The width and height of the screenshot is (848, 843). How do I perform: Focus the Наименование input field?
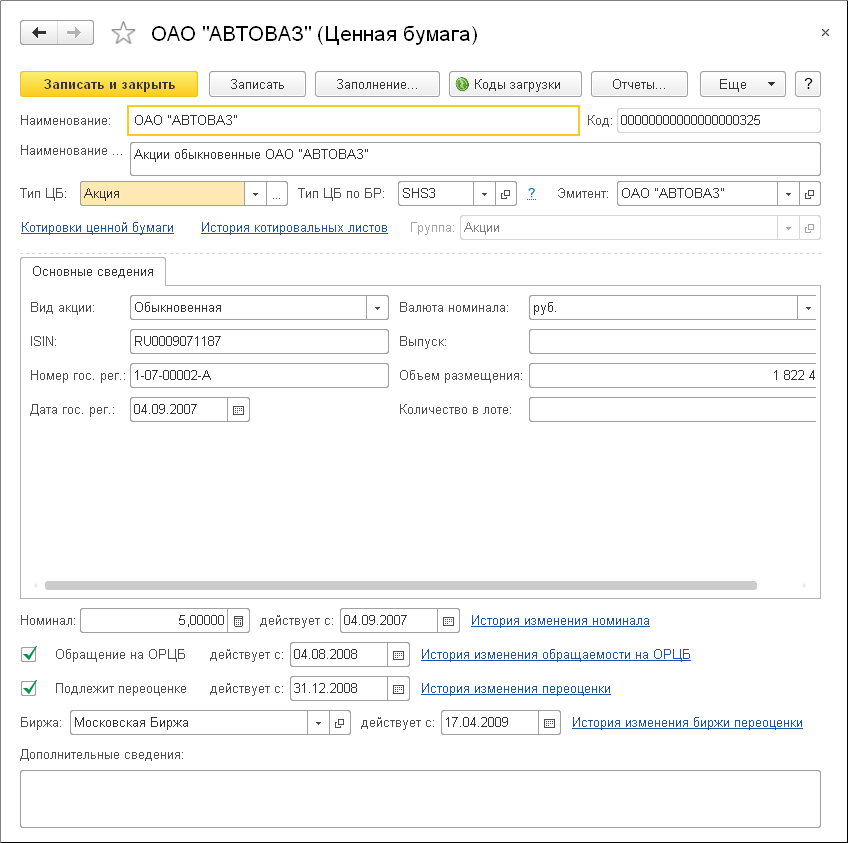(x=354, y=121)
